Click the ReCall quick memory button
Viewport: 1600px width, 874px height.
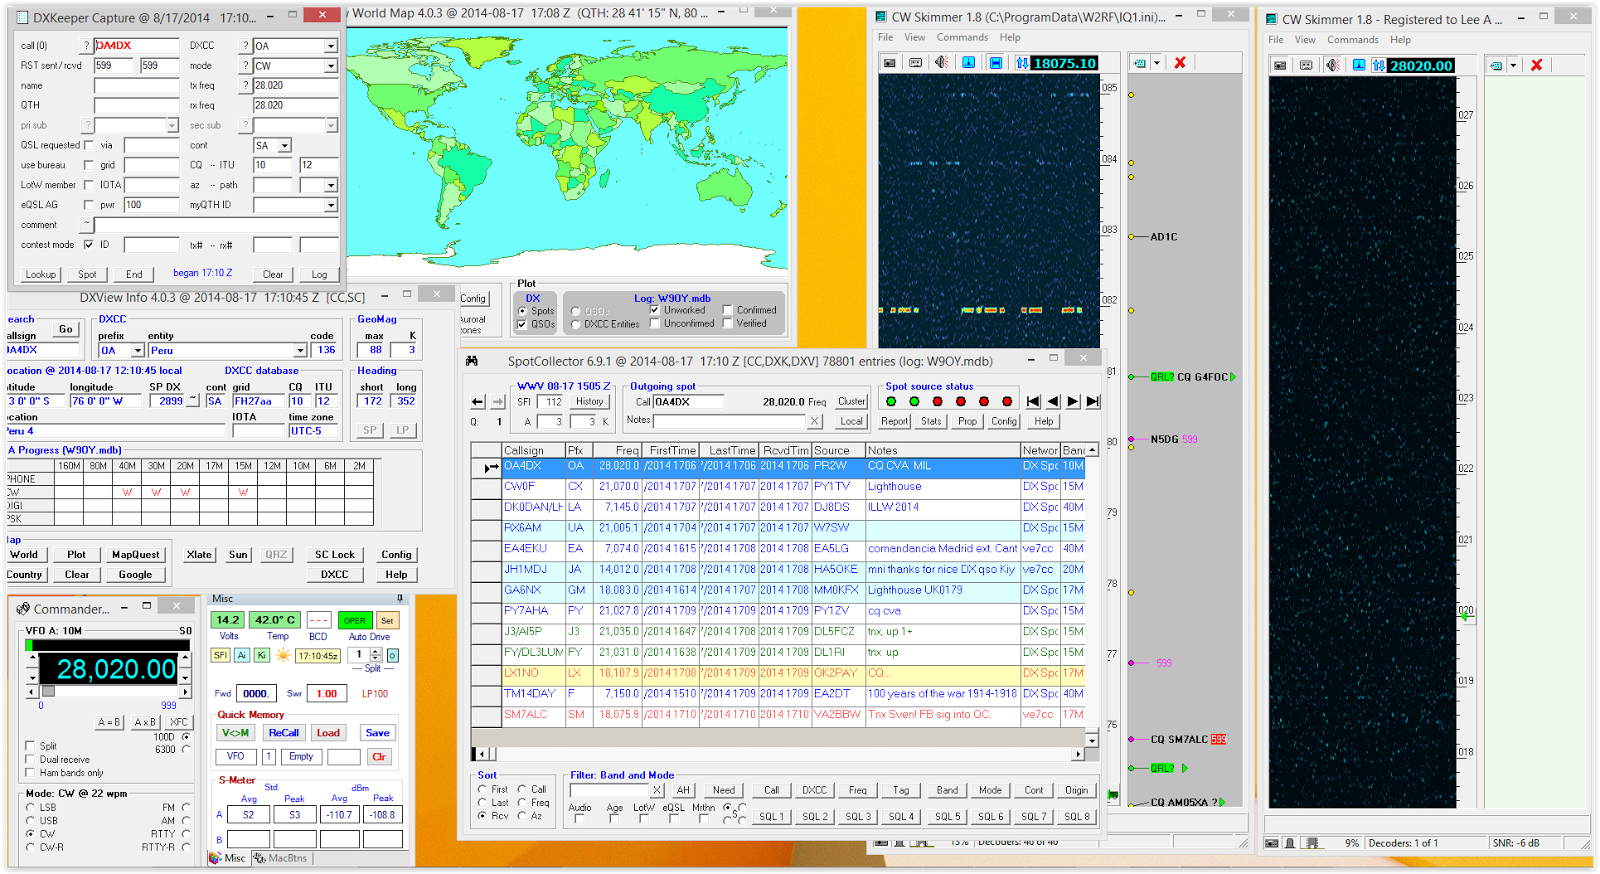tap(284, 733)
